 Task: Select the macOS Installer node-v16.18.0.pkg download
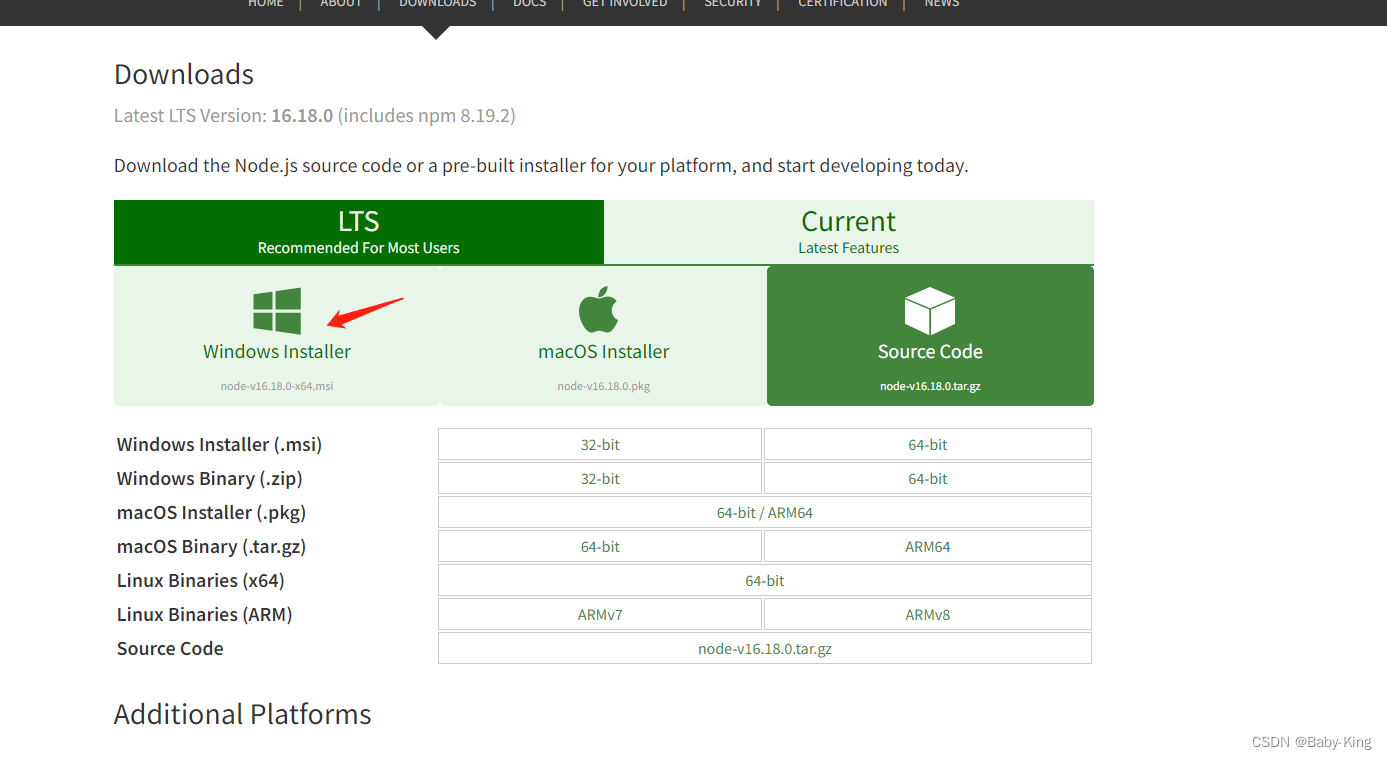[x=603, y=351]
